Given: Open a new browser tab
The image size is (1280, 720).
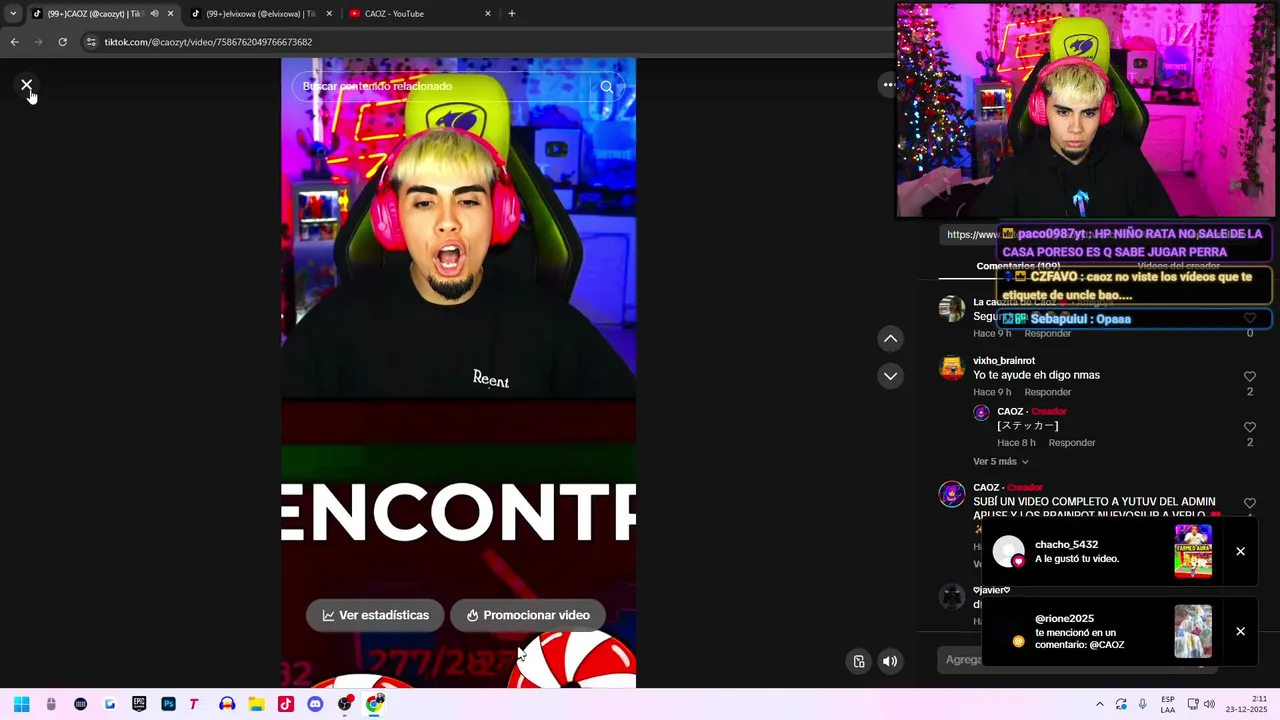Looking at the screenshot, I should 512,13.
